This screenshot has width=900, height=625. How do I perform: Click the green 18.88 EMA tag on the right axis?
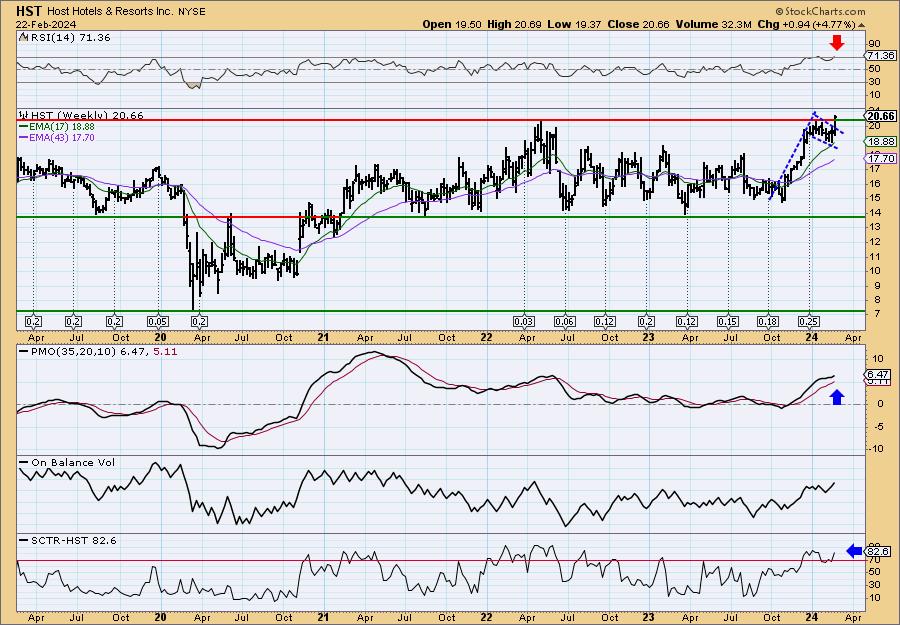[880, 142]
